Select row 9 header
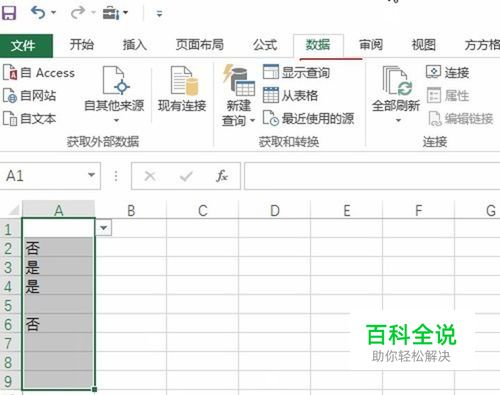Viewport: 500px width, 395px height. (11, 381)
